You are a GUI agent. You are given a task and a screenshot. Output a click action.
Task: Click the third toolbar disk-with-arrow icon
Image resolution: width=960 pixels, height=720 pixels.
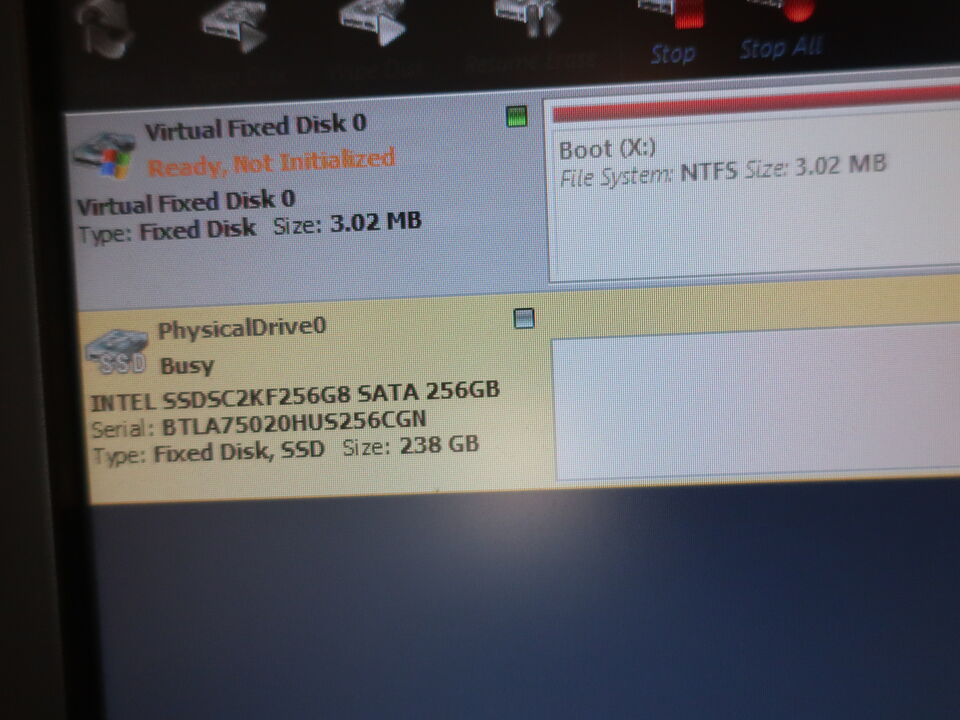tap(373, 22)
